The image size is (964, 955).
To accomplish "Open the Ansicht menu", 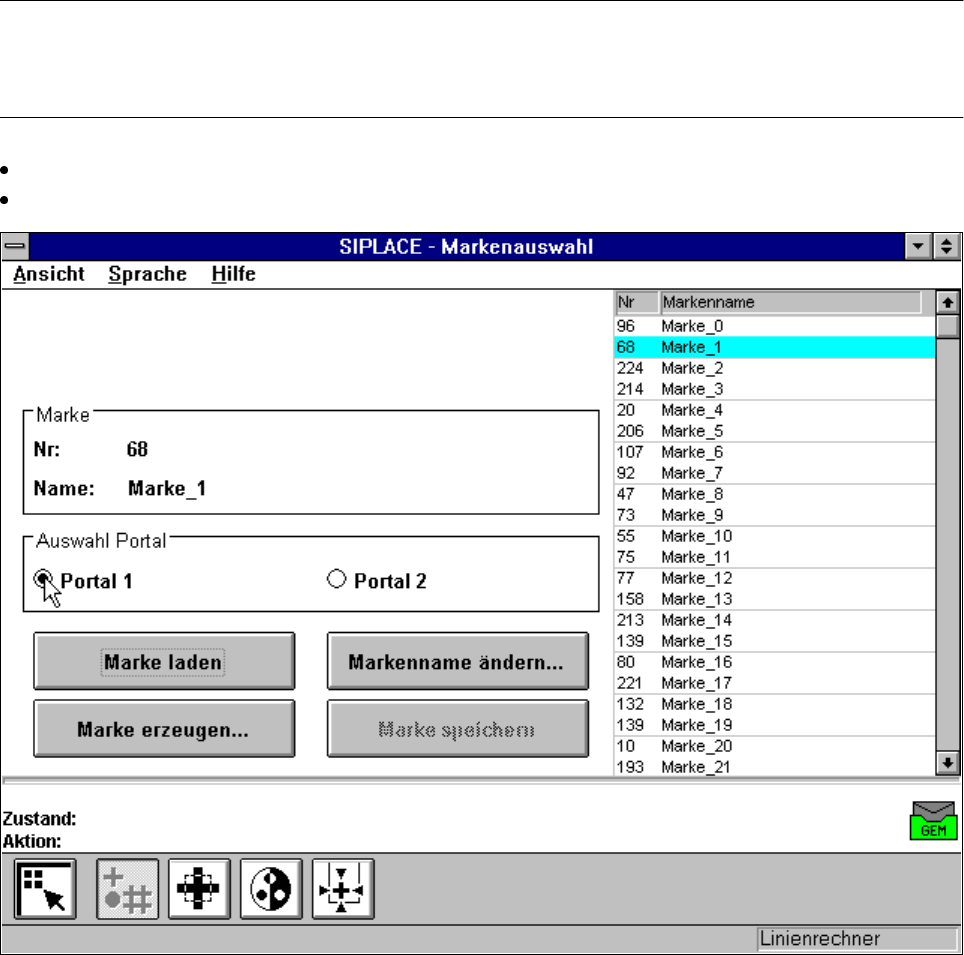I will (x=49, y=274).
